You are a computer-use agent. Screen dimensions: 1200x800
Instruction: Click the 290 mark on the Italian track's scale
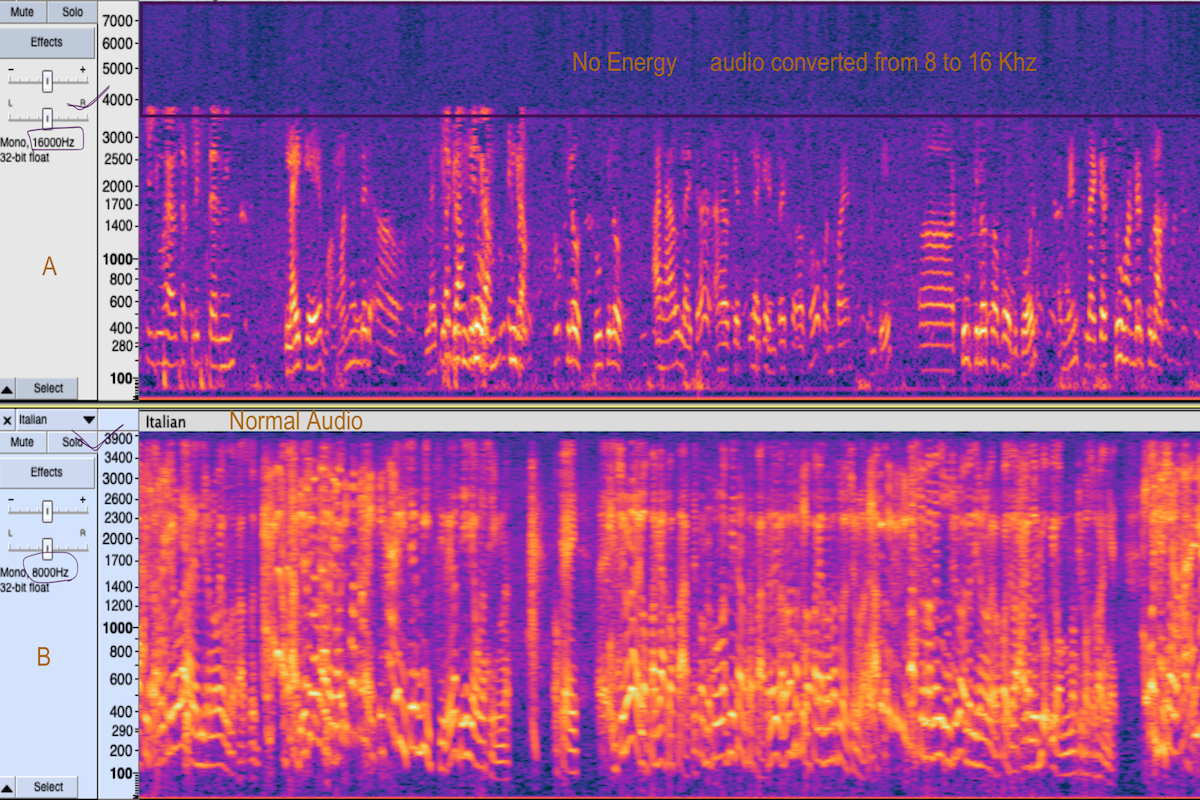[x=122, y=732]
